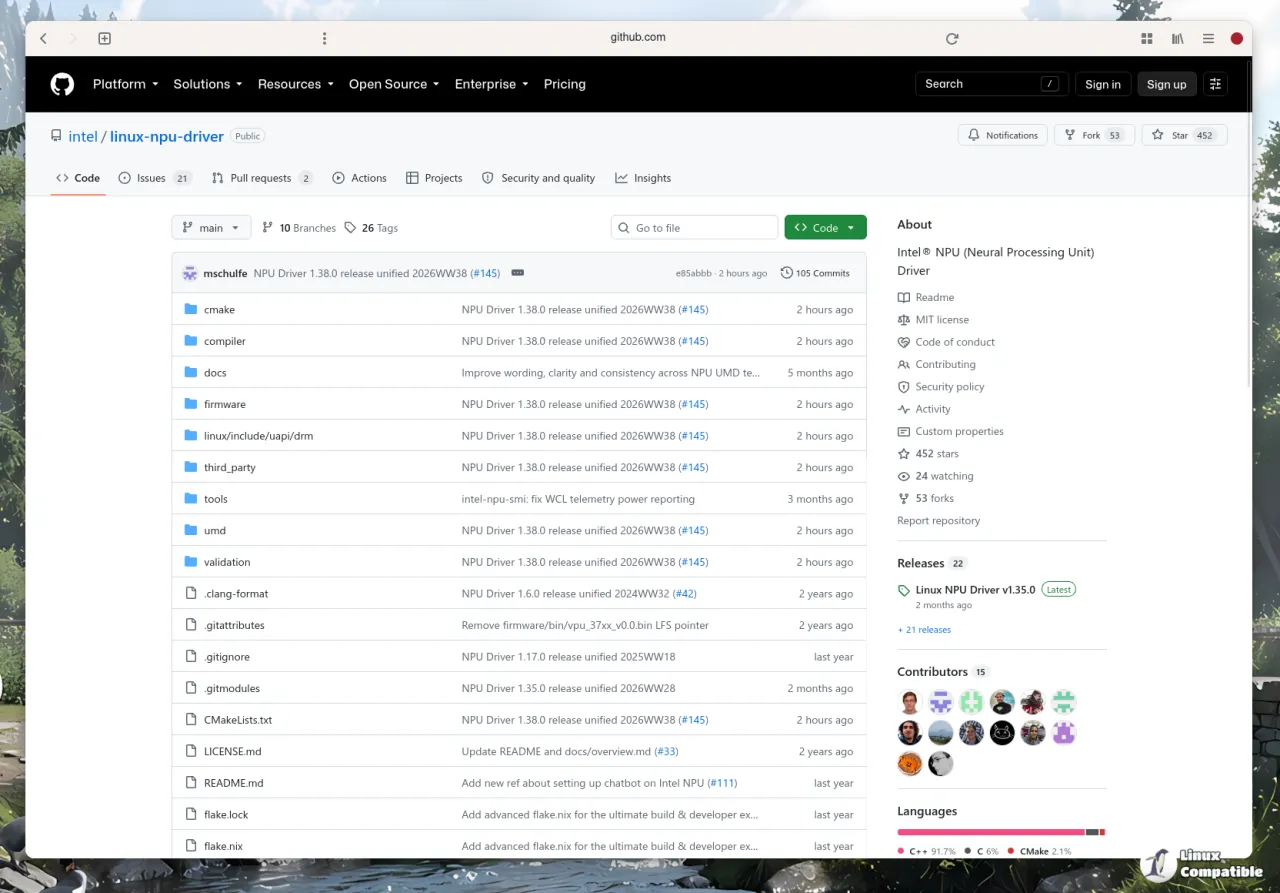Expand the Open Source menu
This screenshot has height=893, width=1280.
(x=394, y=84)
